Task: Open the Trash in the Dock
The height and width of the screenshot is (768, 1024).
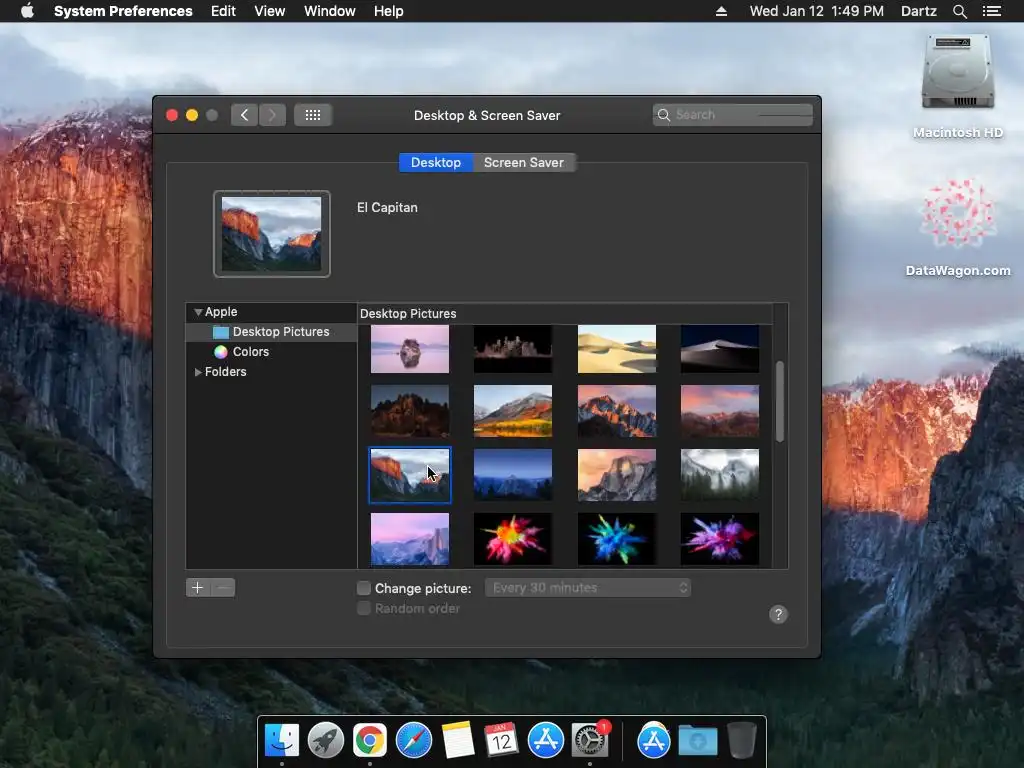Action: coord(742,740)
